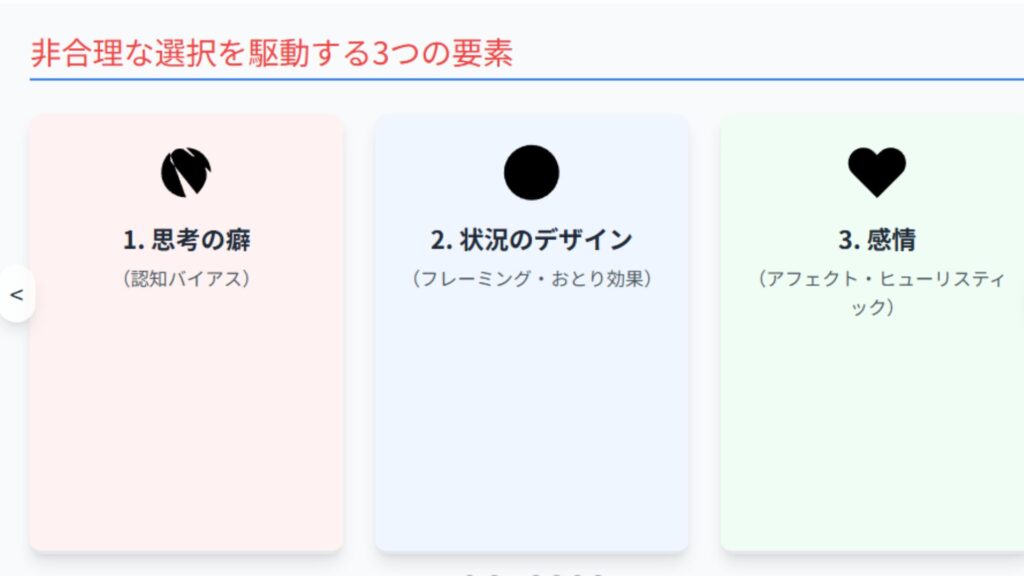Click the heart icon above 感情
This screenshot has width=1024, height=576.
click(877, 171)
